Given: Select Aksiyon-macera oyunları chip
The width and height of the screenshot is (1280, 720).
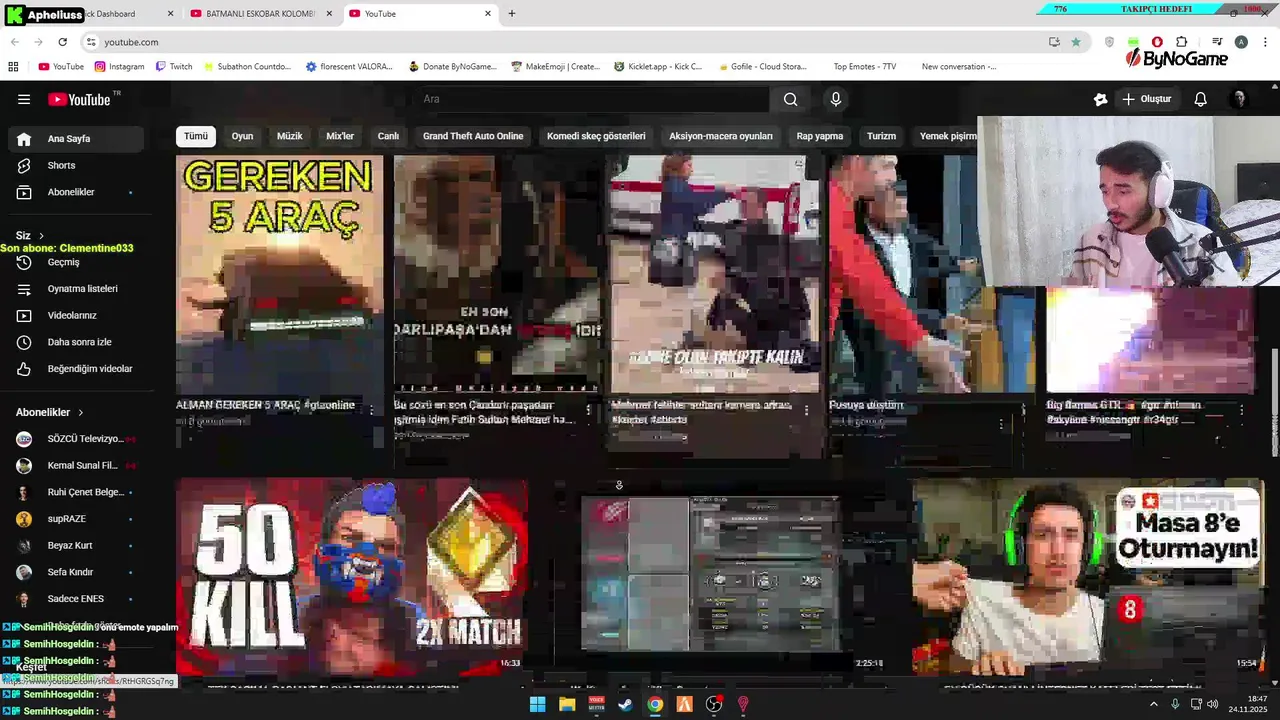Looking at the screenshot, I should (721, 136).
